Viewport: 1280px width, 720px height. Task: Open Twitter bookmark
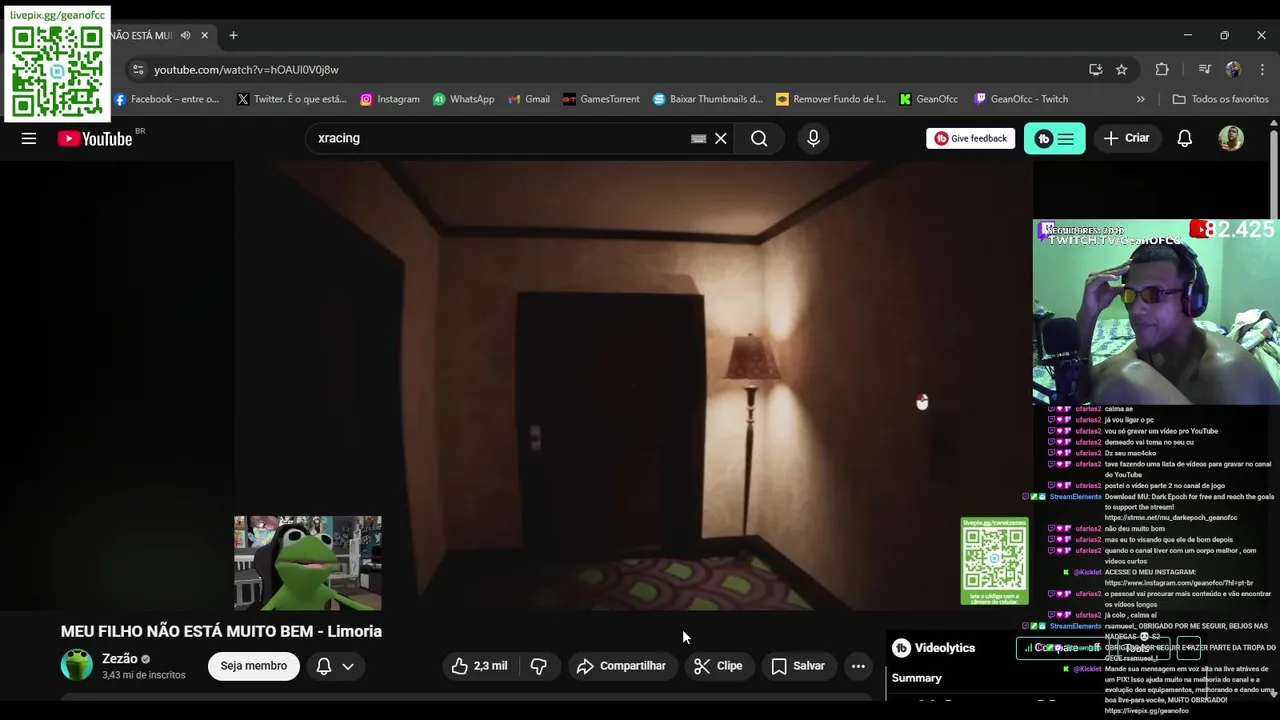[x=292, y=99]
